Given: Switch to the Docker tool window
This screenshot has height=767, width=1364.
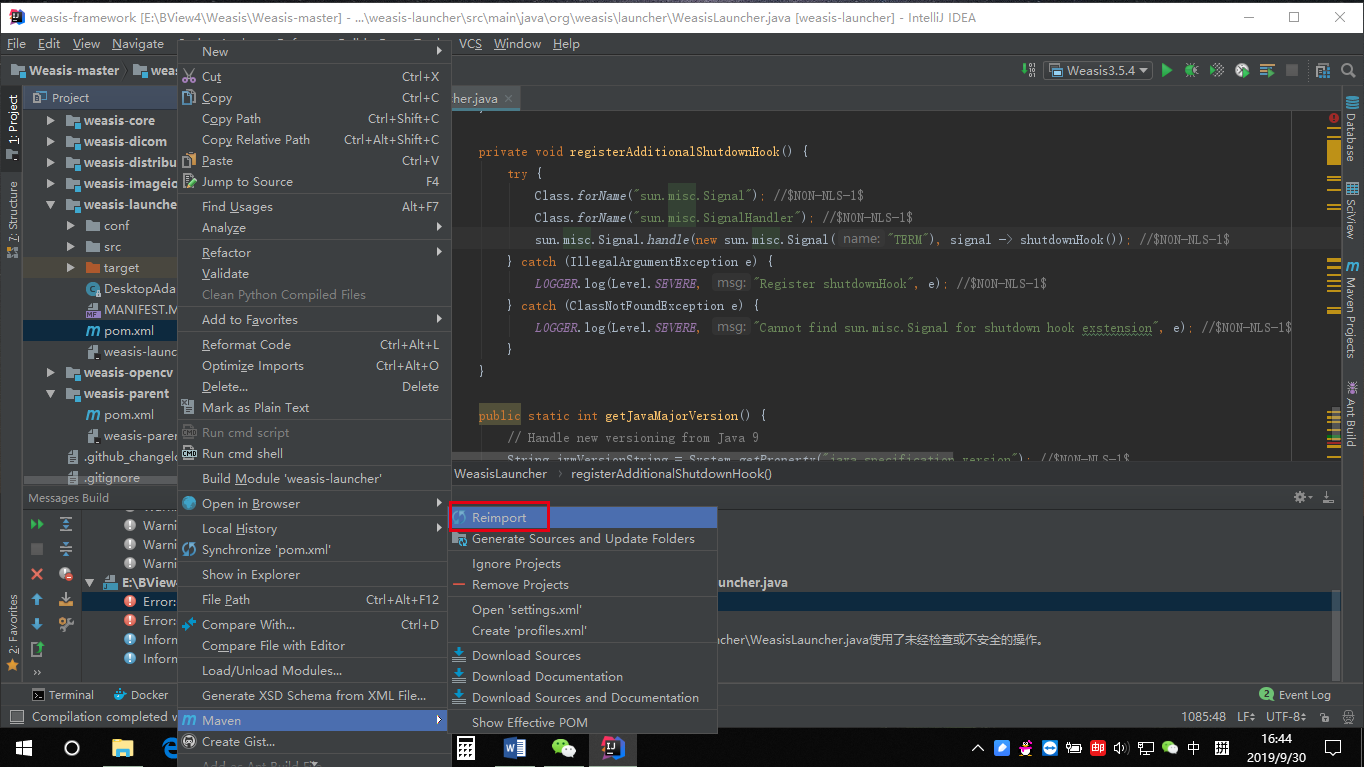Looking at the screenshot, I should tap(140, 694).
